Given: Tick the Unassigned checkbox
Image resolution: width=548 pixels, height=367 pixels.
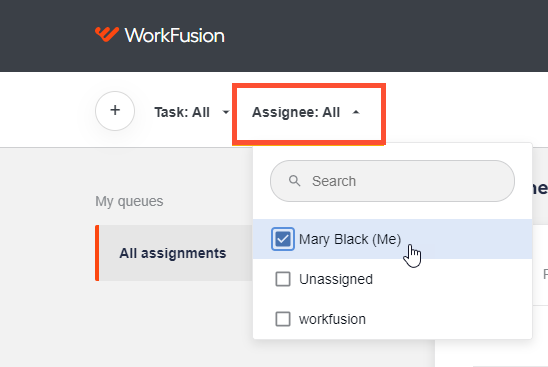Looking at the screenshot, I should coord(283,279).
